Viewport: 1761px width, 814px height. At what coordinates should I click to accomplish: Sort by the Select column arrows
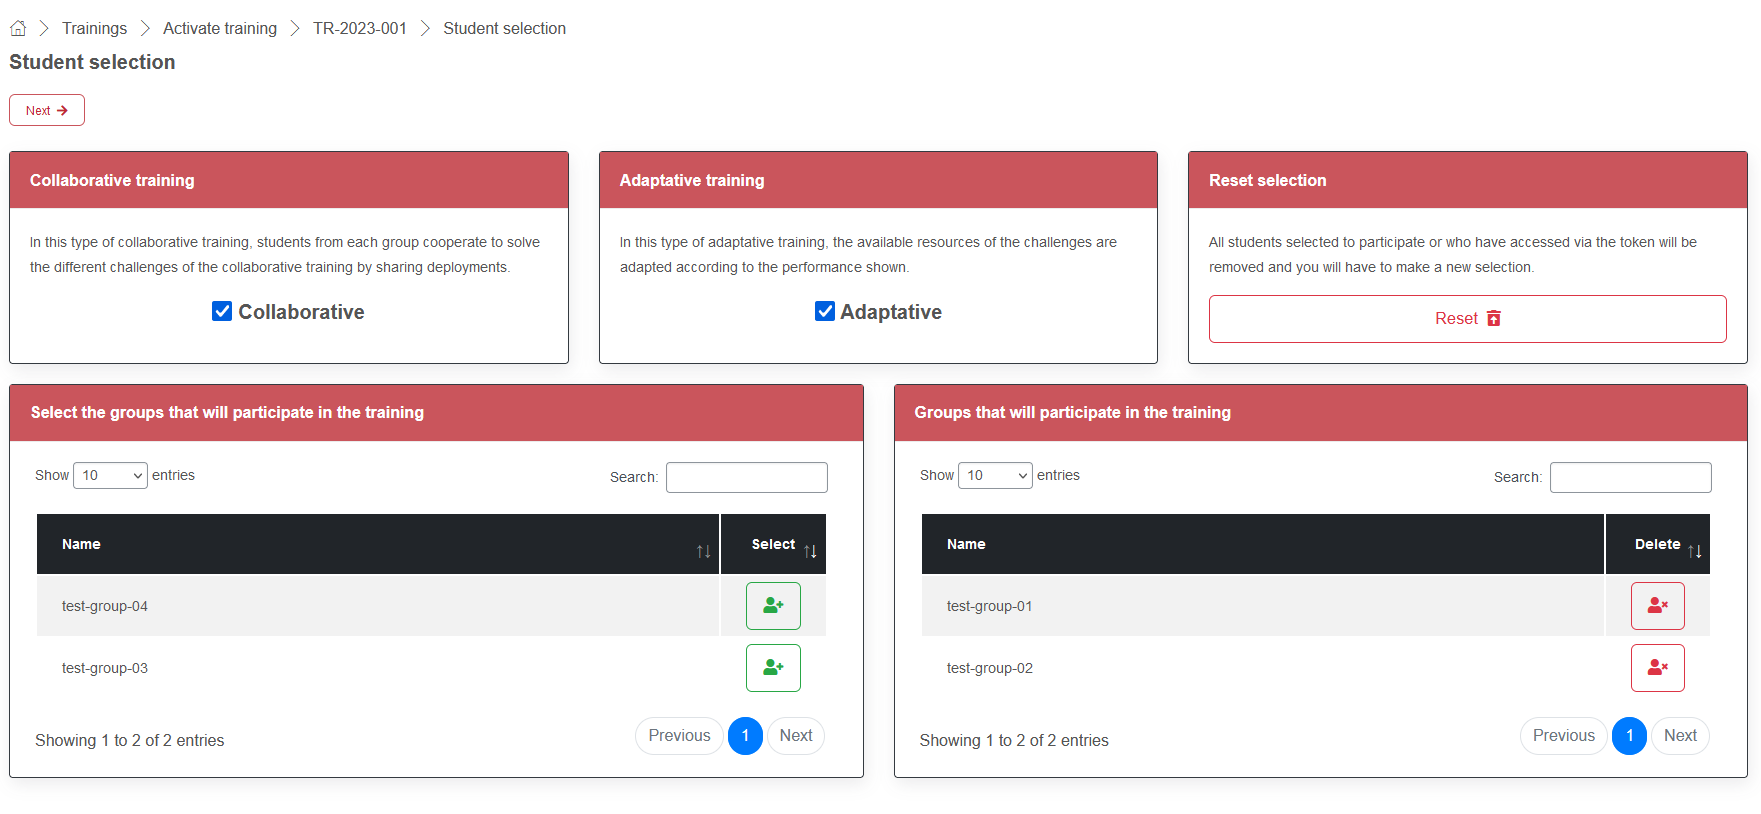[810, 551]
